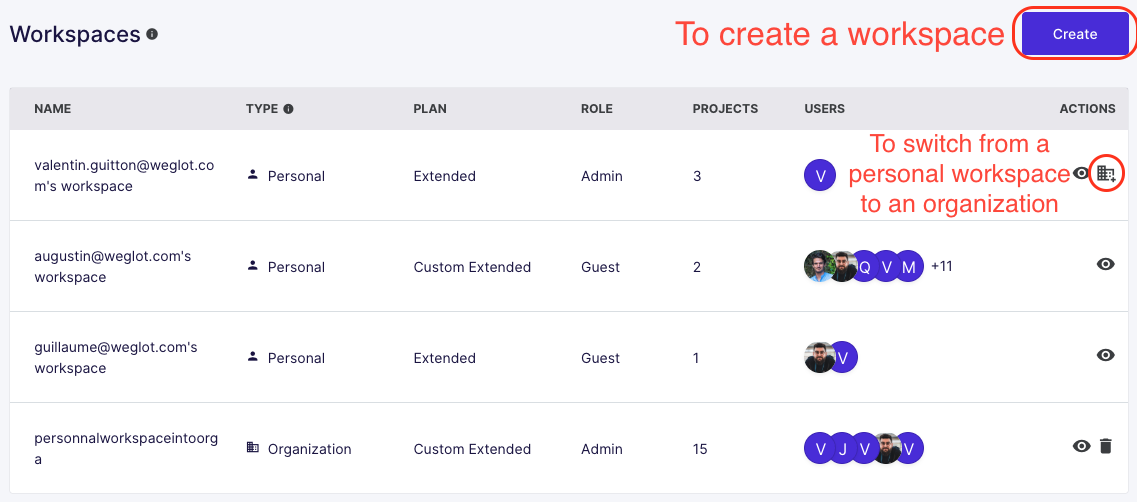Click the PROJECTS column header

pyautogui.click(x=725, y=109)
